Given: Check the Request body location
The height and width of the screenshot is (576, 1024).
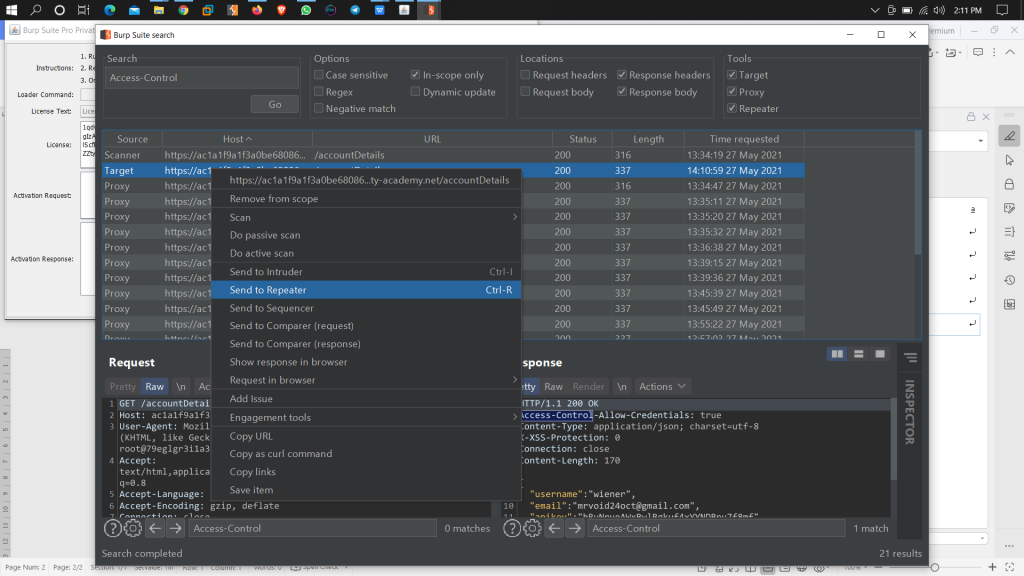Looking at the screenshot, I should 525,91.
